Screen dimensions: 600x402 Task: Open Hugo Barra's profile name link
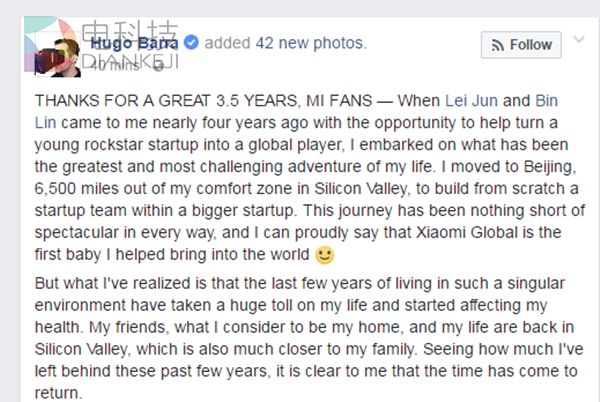135,43
